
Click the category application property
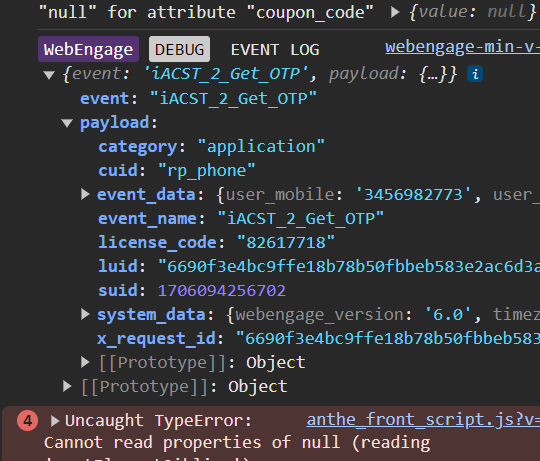click(211, 147)
